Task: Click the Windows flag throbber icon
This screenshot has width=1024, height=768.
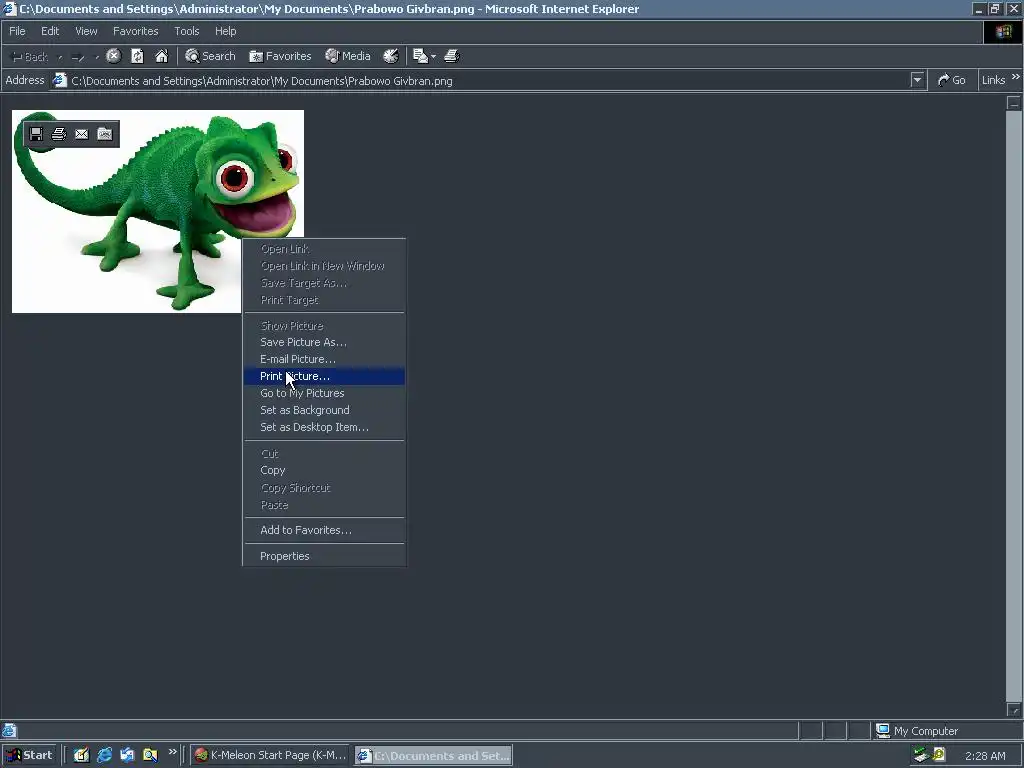Action: click(x=1003, y=32)
